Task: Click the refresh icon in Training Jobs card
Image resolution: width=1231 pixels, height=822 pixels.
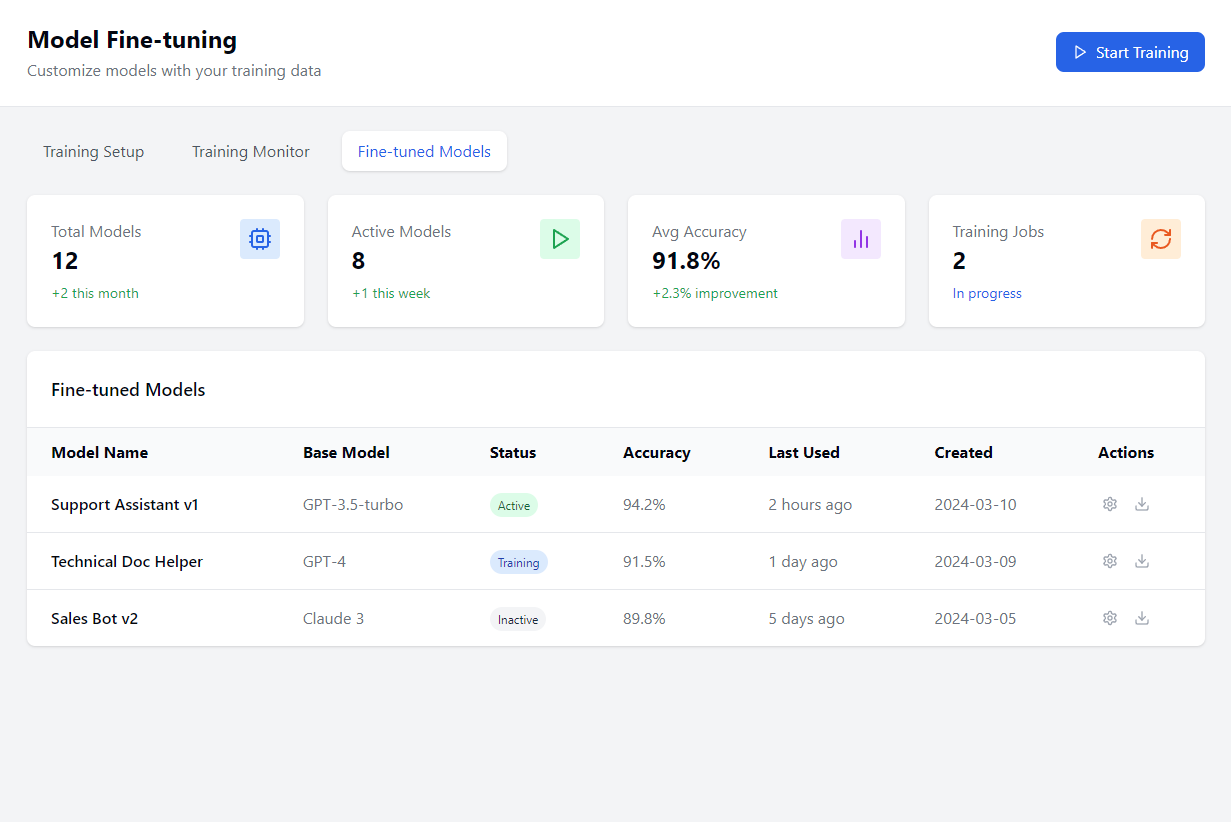Action: pyautogui.click(x=1160, y=239)
